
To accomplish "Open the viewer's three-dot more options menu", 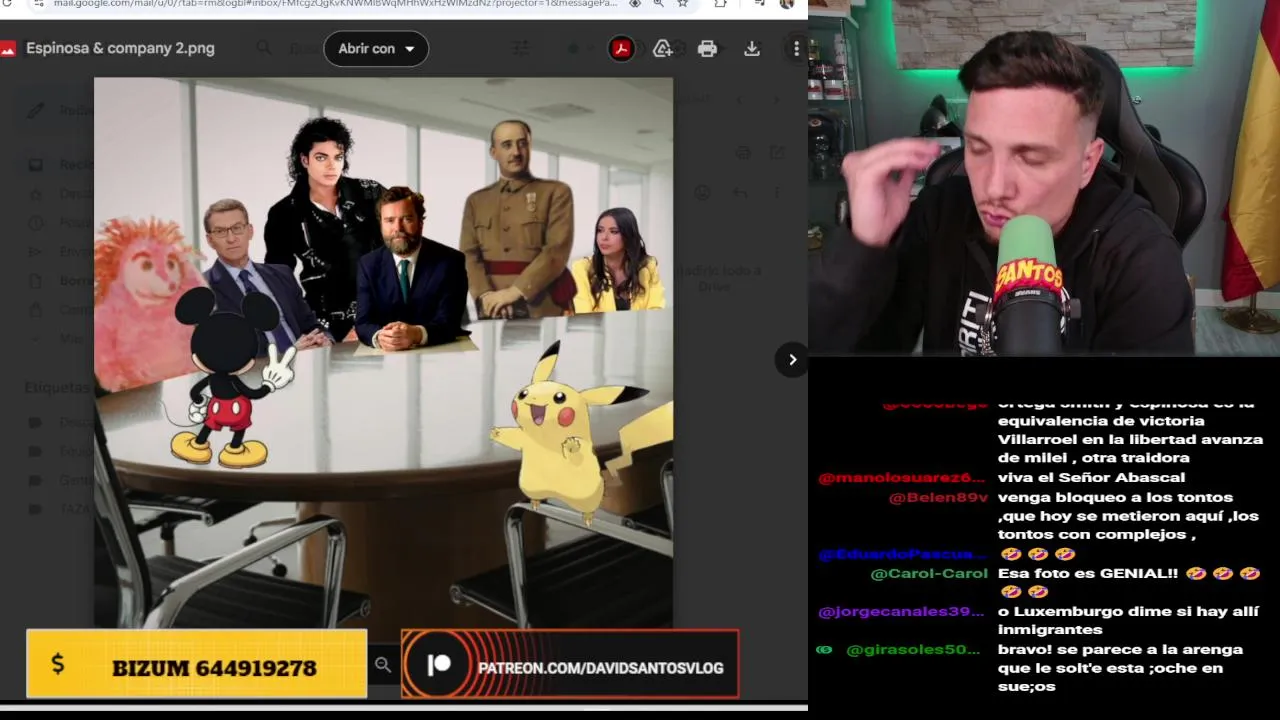I will (796, 48).
